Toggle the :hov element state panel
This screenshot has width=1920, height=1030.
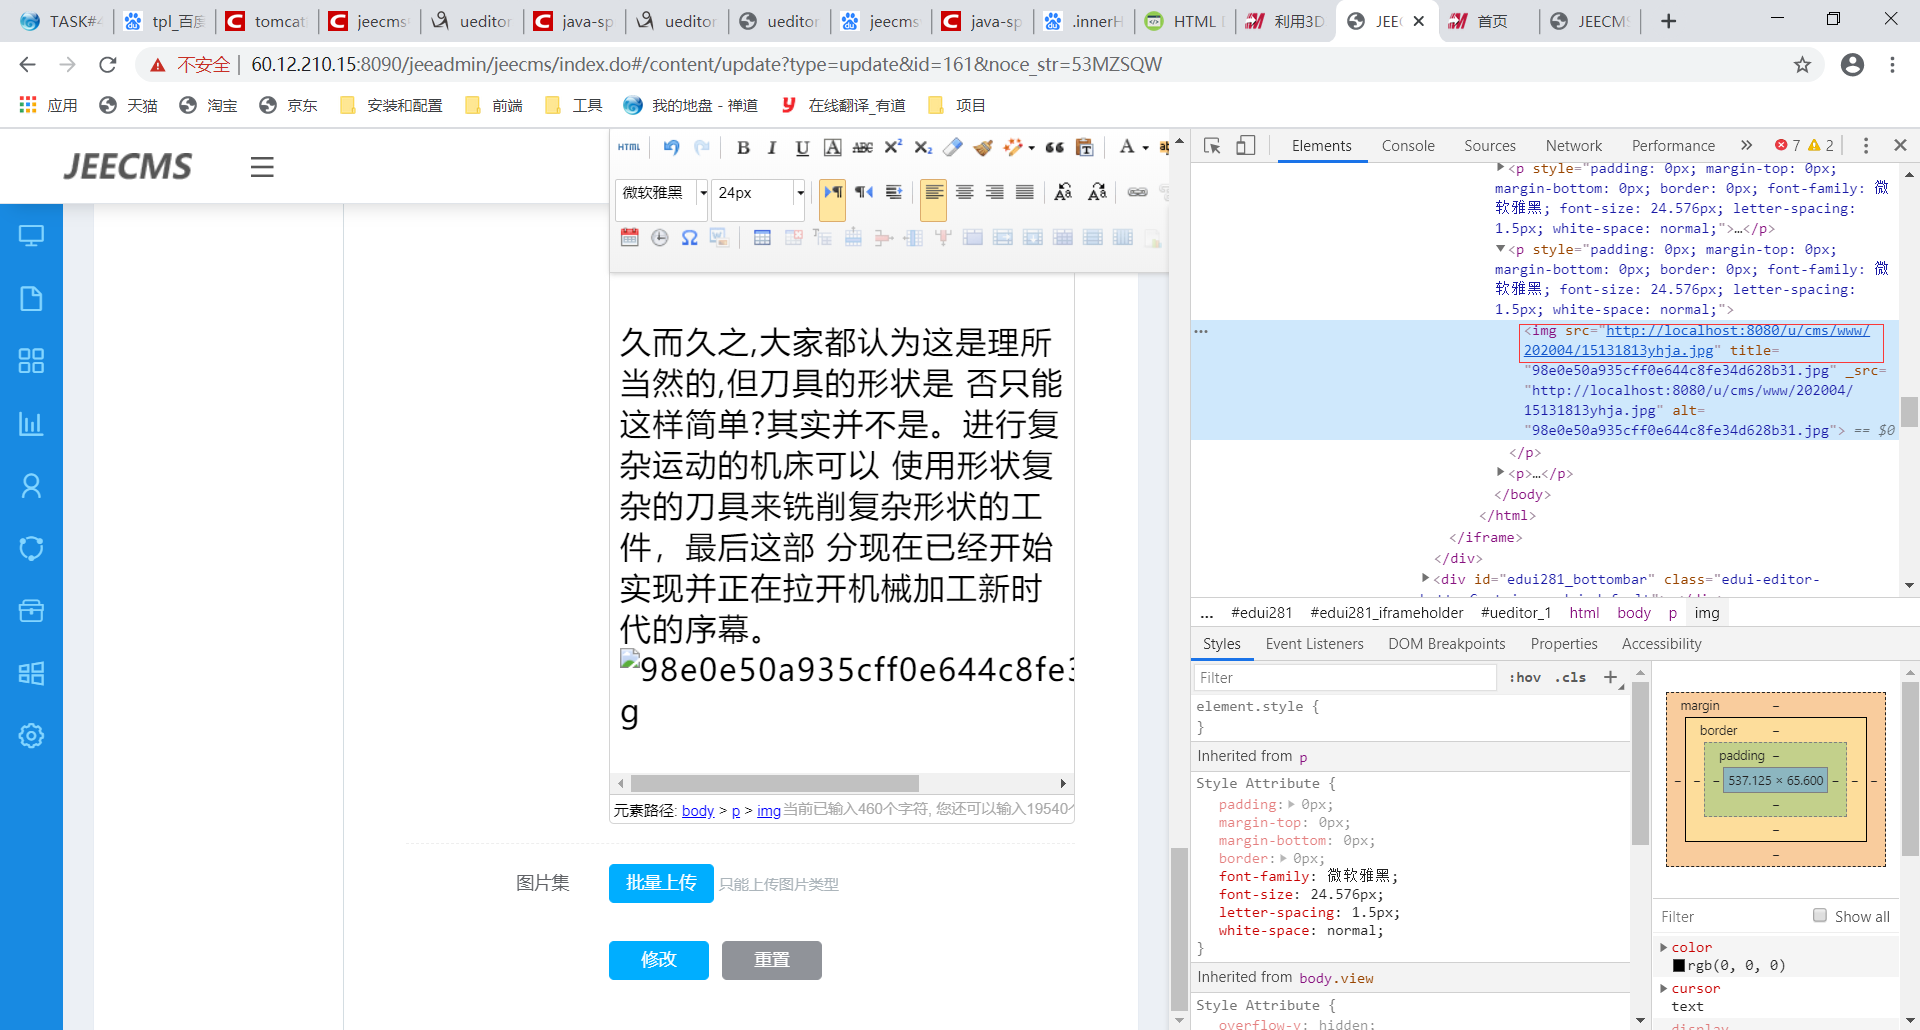click(1525, 678)
